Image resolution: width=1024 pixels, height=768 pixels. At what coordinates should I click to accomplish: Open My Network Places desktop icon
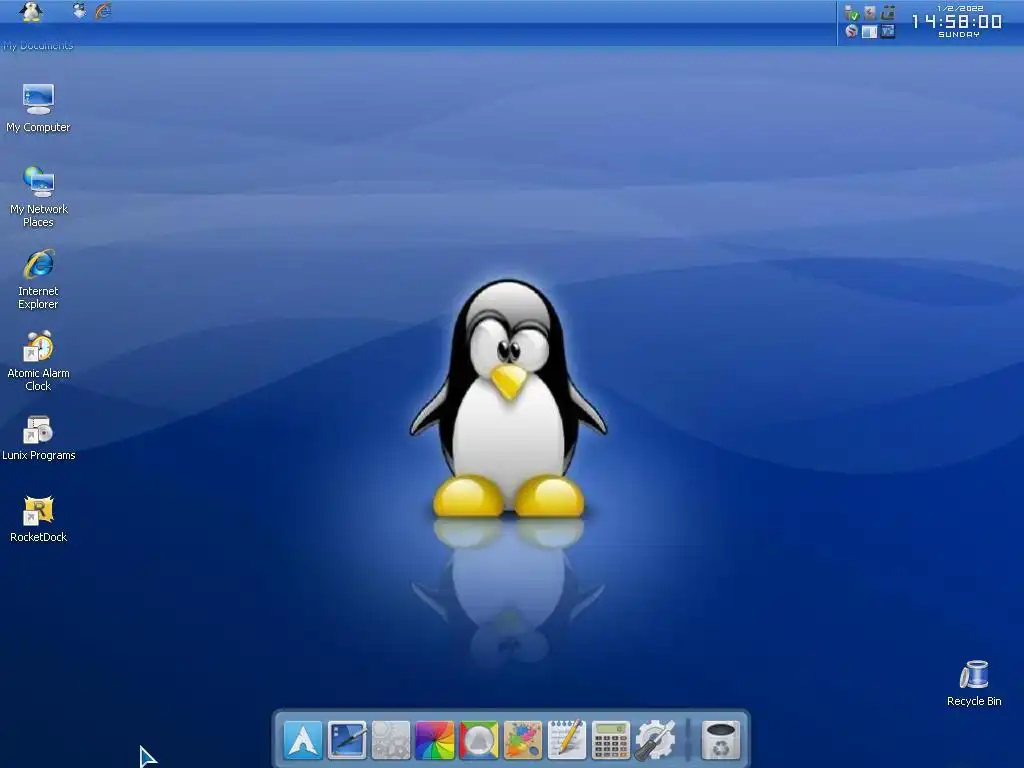[39, 197]
